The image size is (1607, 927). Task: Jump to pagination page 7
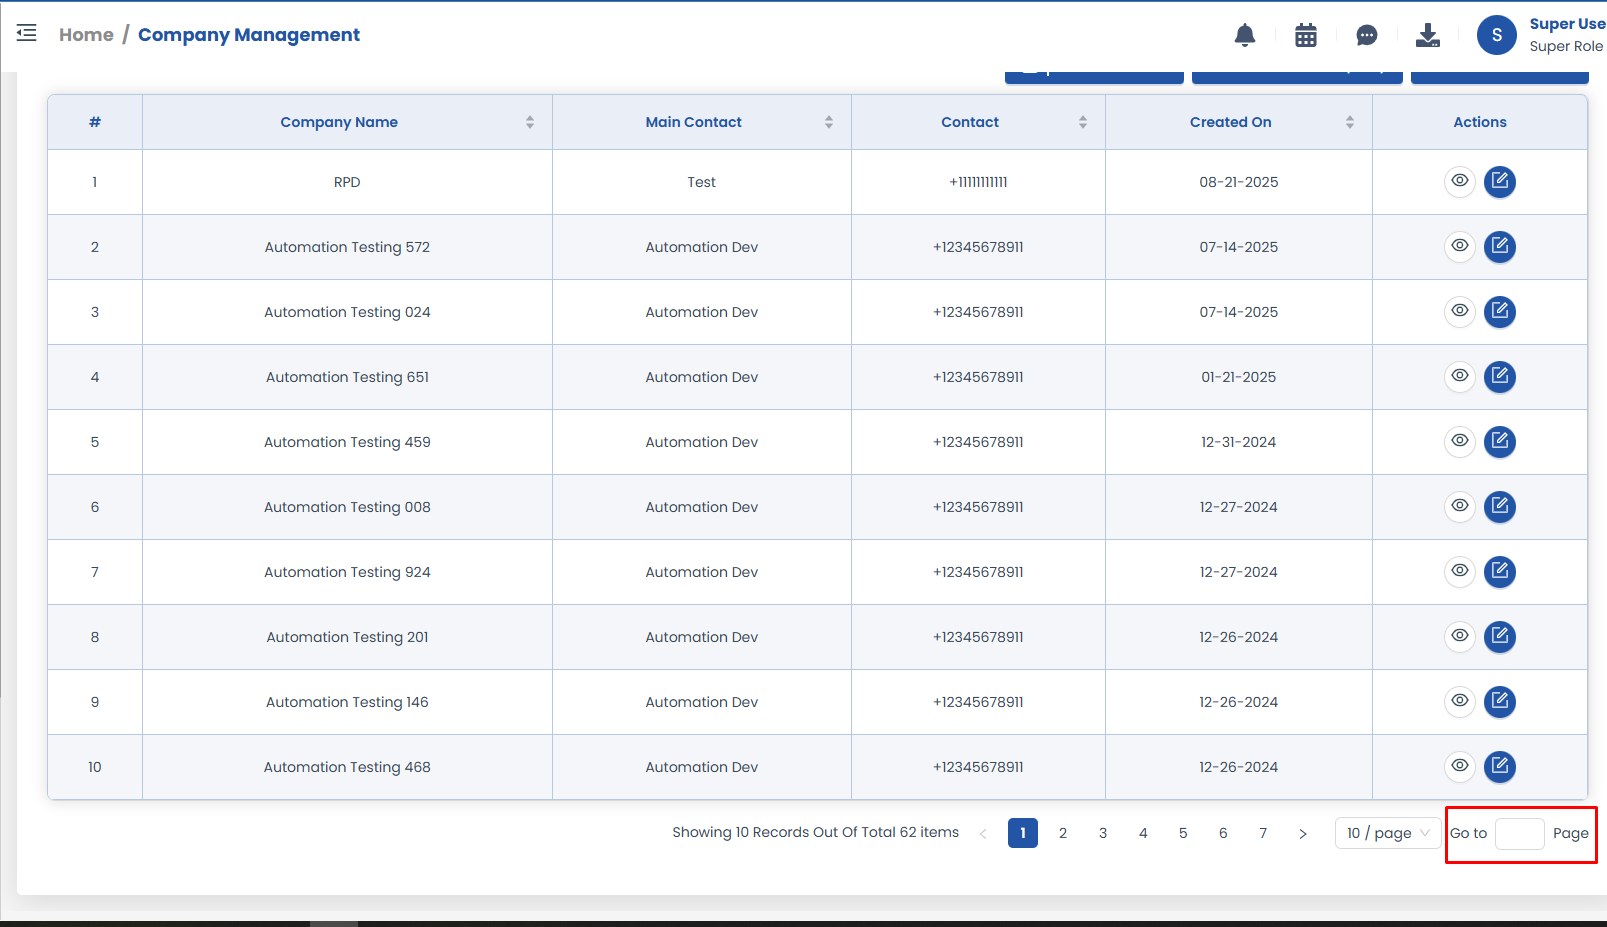pyautogui.click(x=1263, y=833)
